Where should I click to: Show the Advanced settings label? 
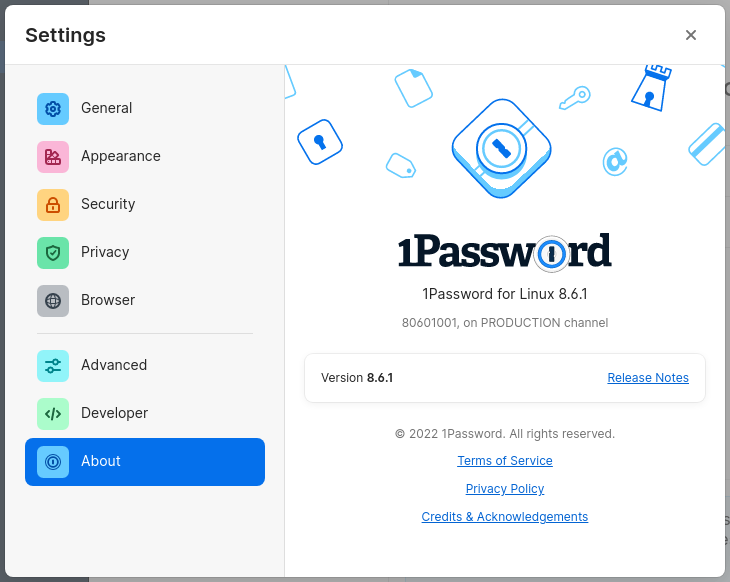tap(114, 365)
